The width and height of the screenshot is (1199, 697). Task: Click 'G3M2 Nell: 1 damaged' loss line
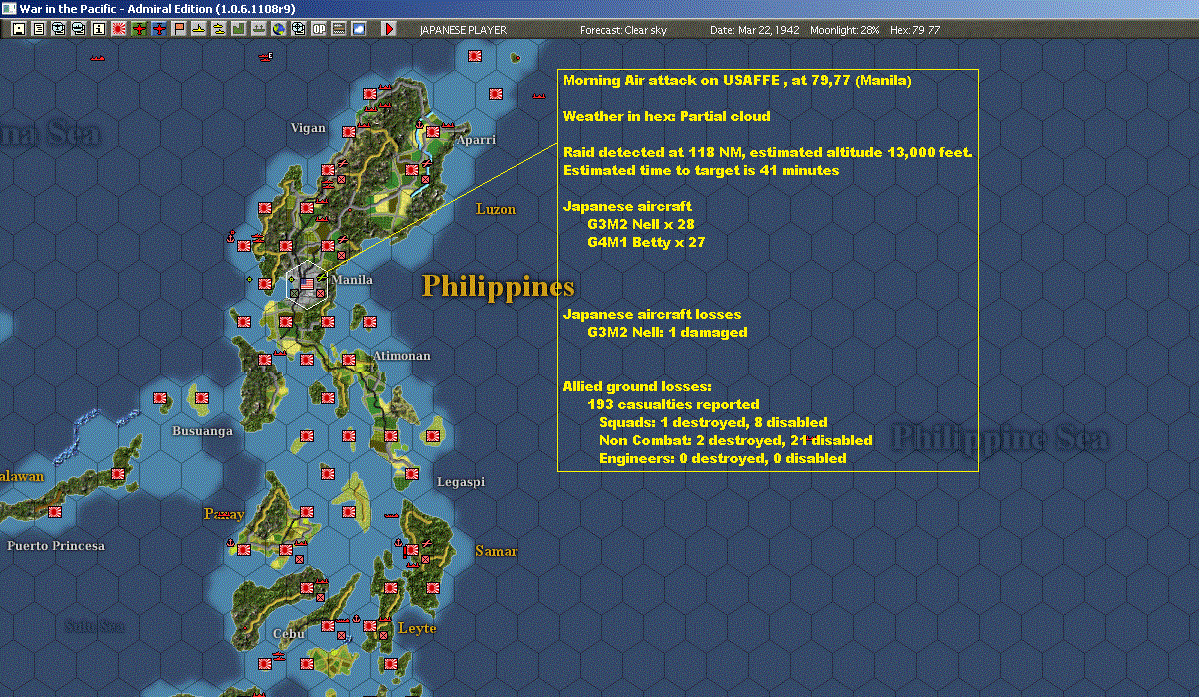tap(668, 332)
